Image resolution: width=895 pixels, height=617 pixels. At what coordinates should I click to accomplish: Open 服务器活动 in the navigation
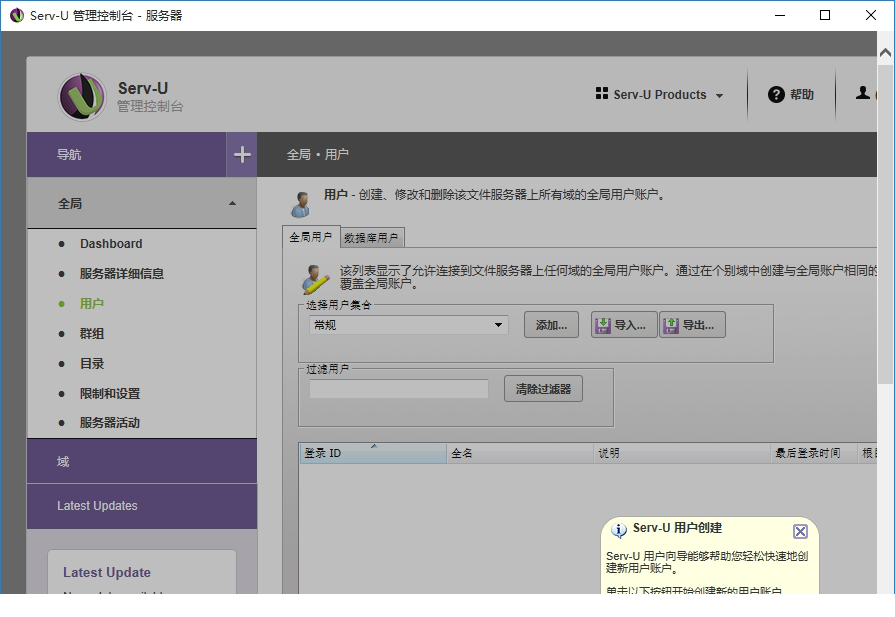tap(110, 423)
